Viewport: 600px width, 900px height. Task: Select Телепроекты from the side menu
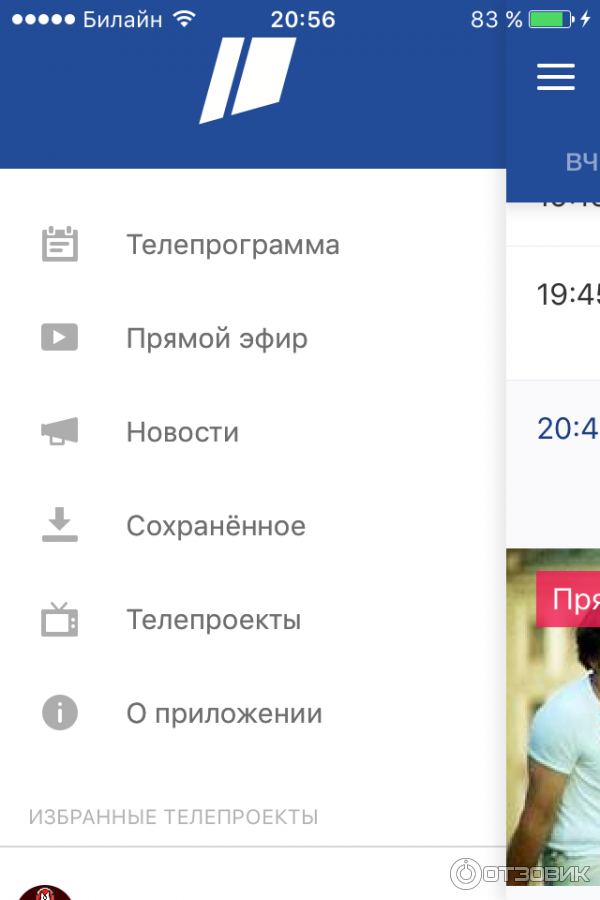(213, 620)
